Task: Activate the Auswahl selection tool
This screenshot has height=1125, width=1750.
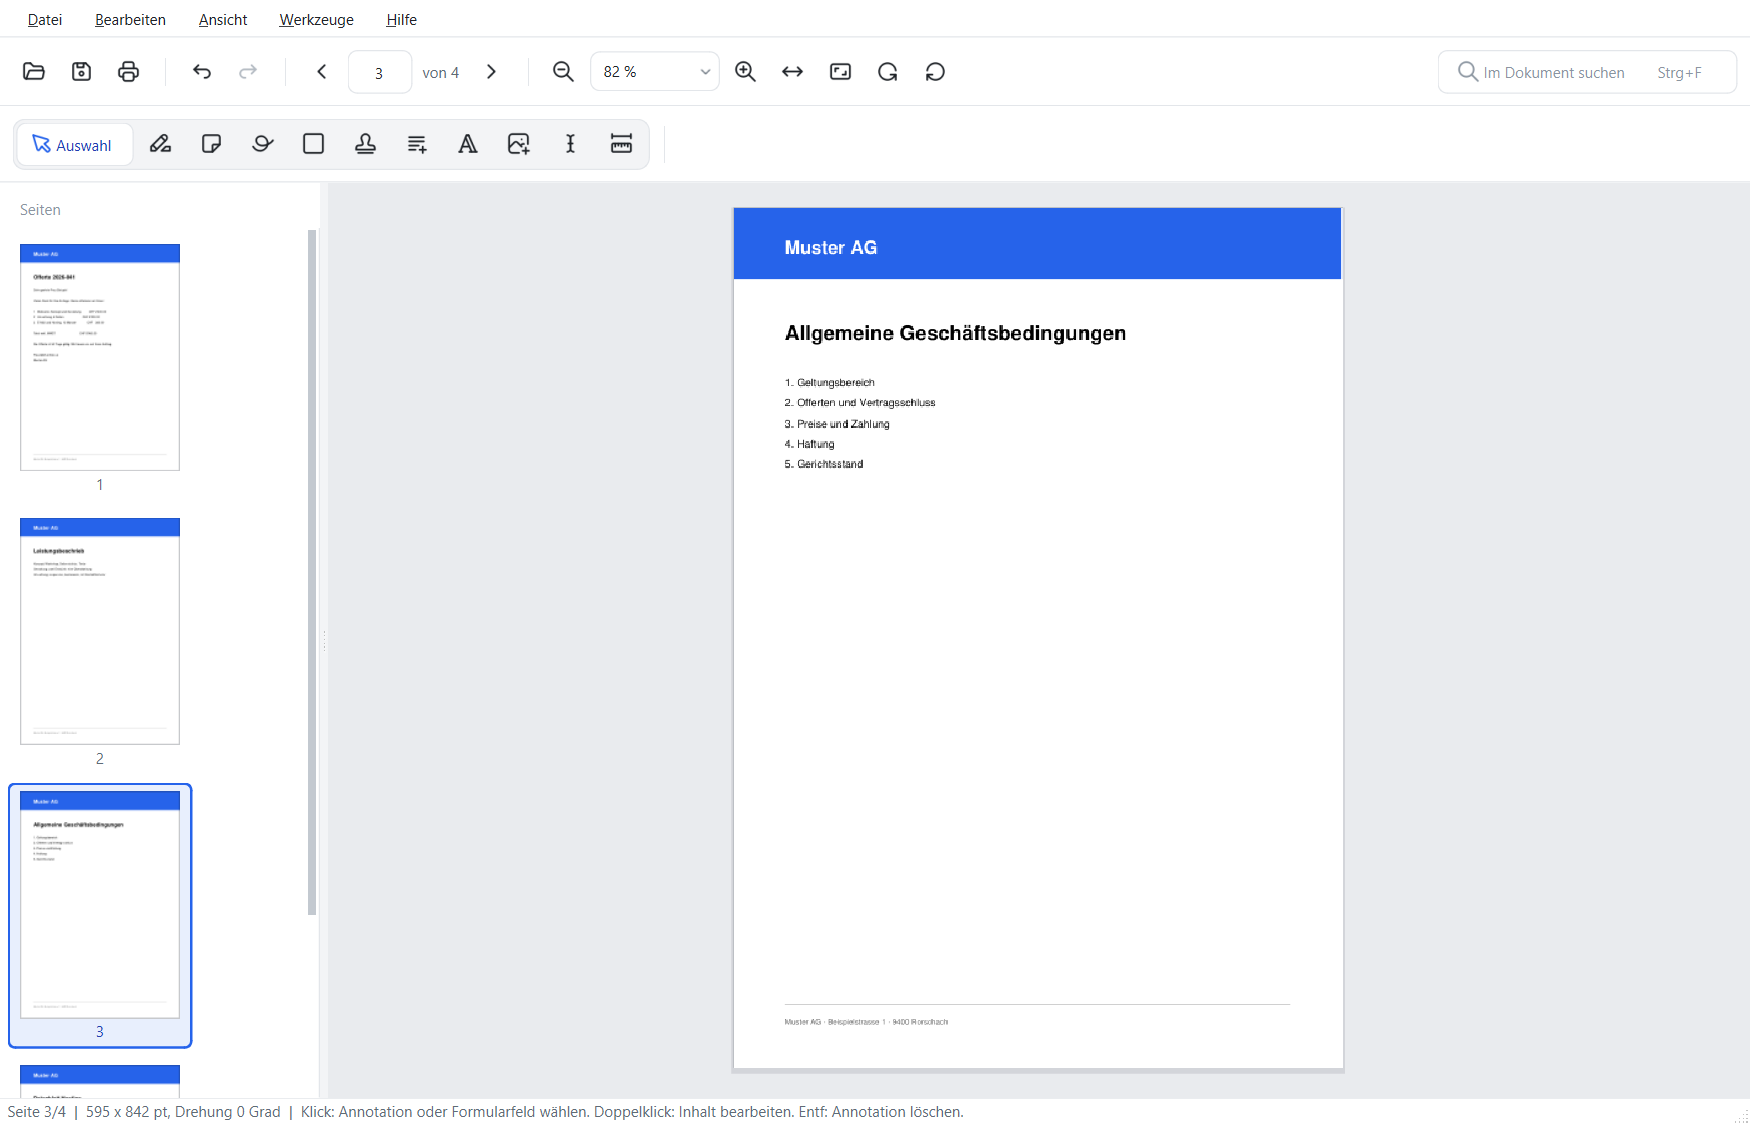Action: [74, 145]
